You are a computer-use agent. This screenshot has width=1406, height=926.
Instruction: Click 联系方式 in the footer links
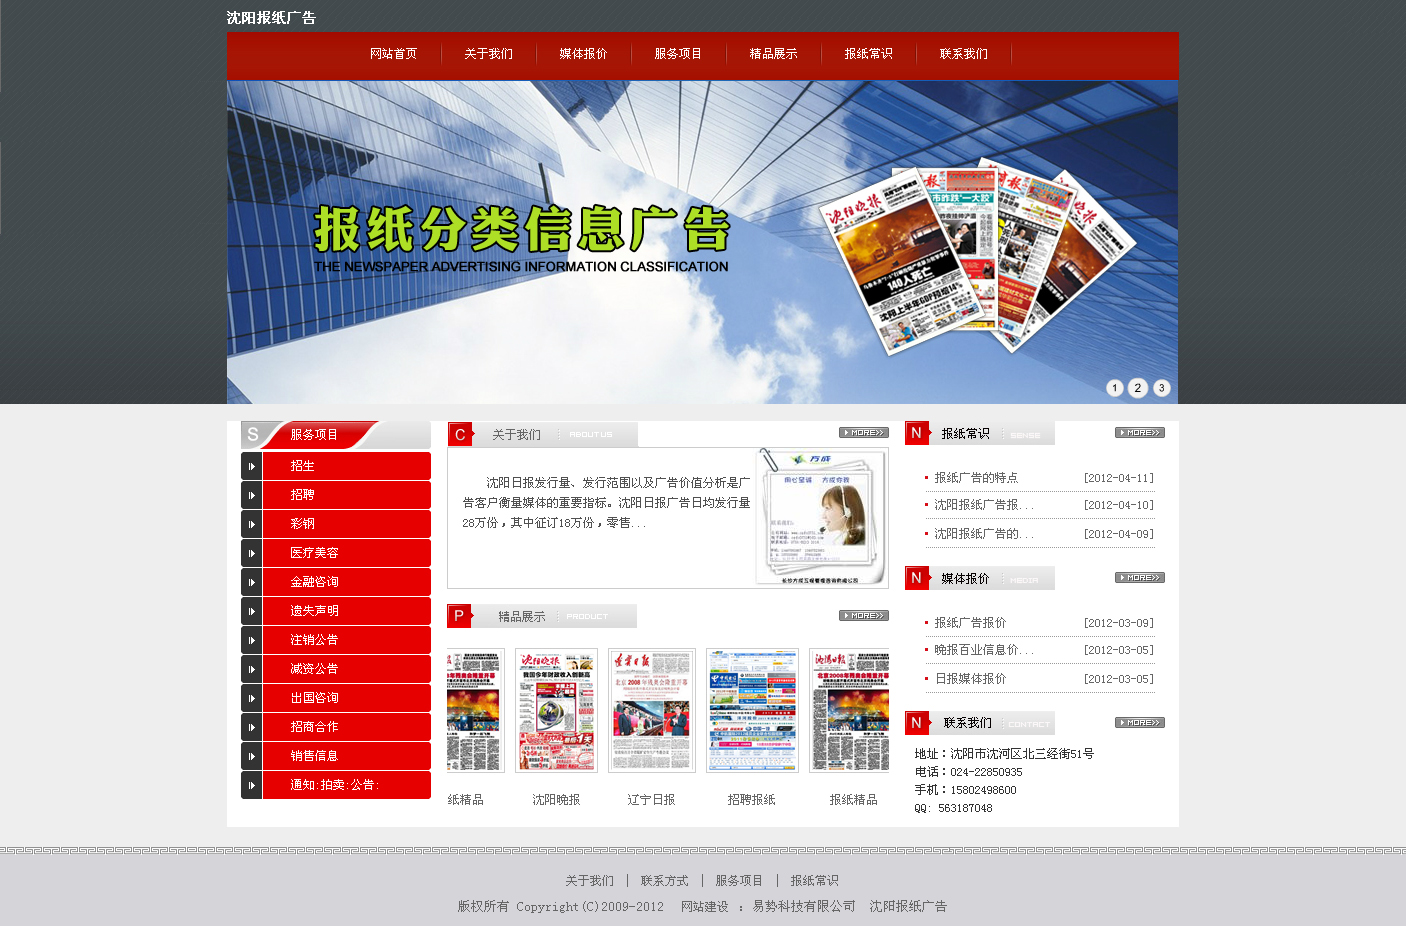click(665, 881)
